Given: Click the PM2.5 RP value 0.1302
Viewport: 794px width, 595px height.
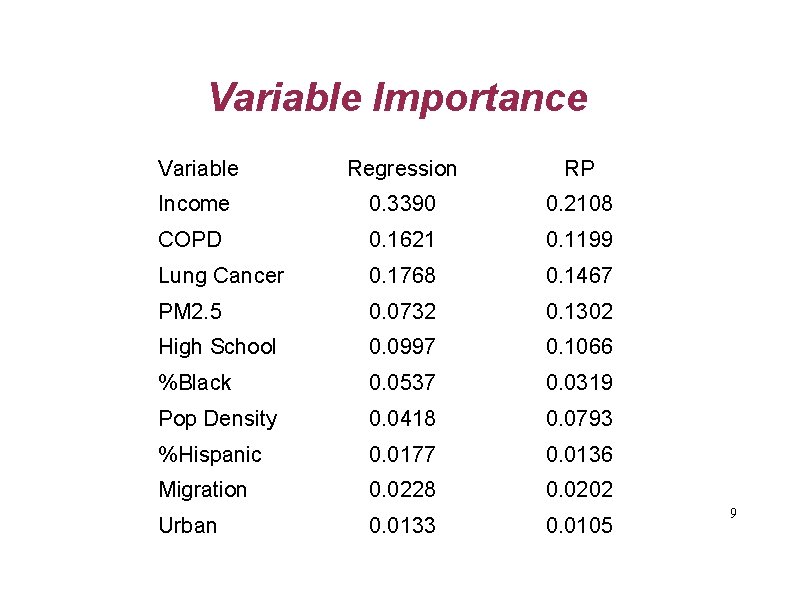Looking at the screenshot, I should tap(579, 311).
